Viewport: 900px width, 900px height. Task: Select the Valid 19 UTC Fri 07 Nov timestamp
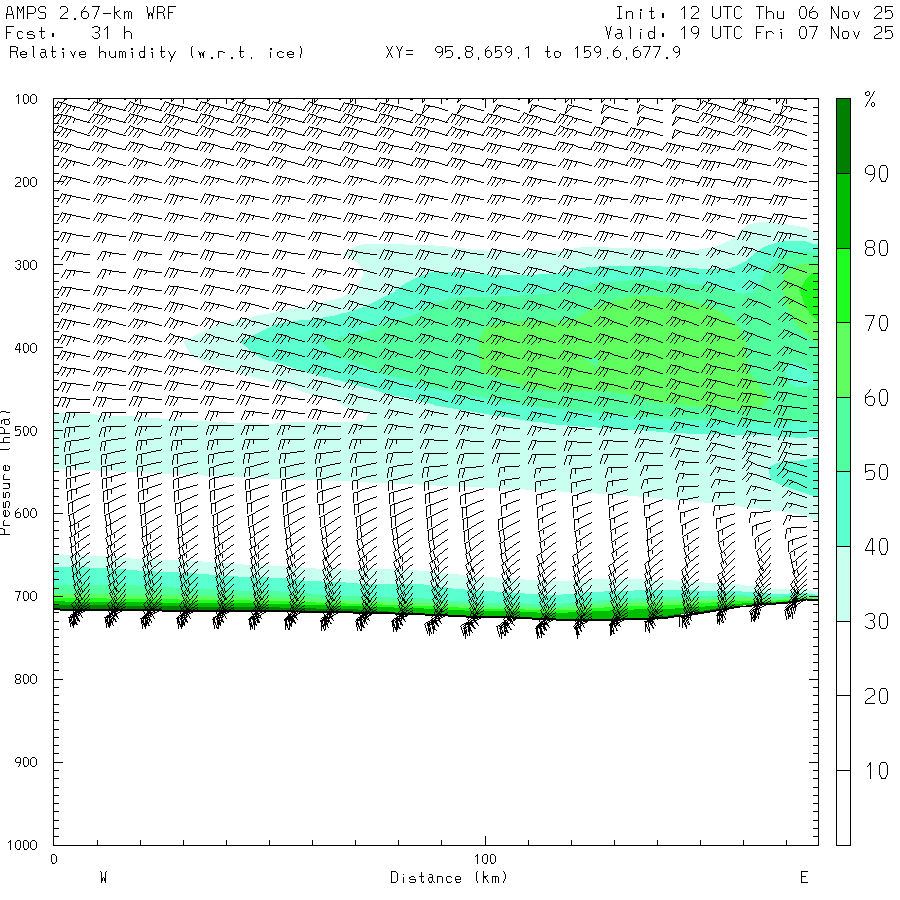pos(754,33)
